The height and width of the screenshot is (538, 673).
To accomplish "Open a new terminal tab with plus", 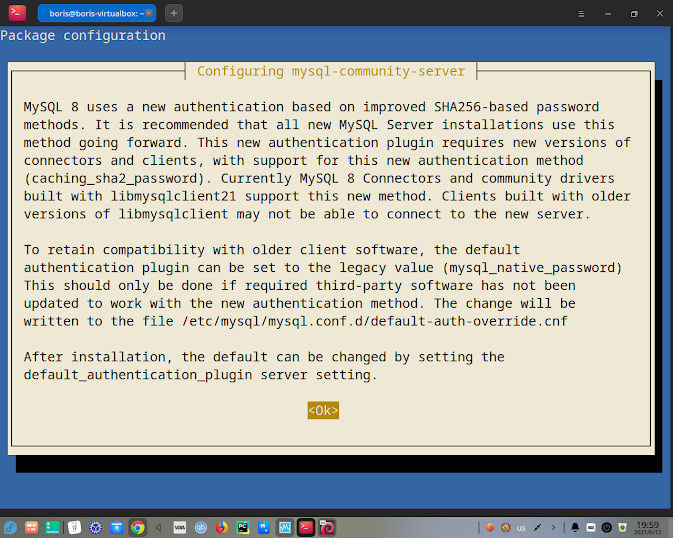I will (x=174, y=13).
